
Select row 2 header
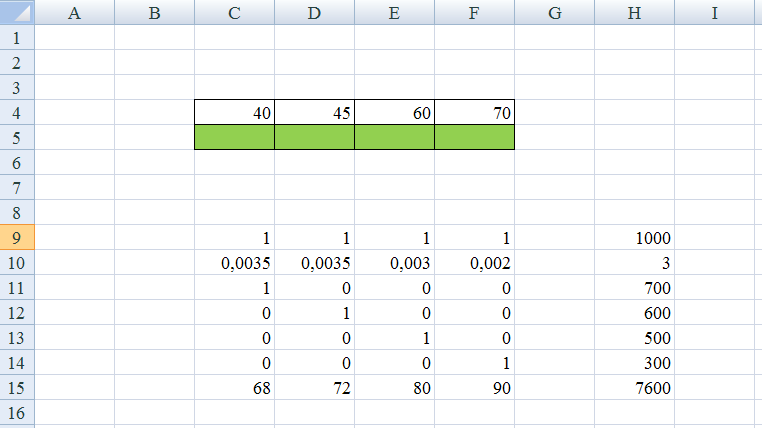click(x=17, y=62)
